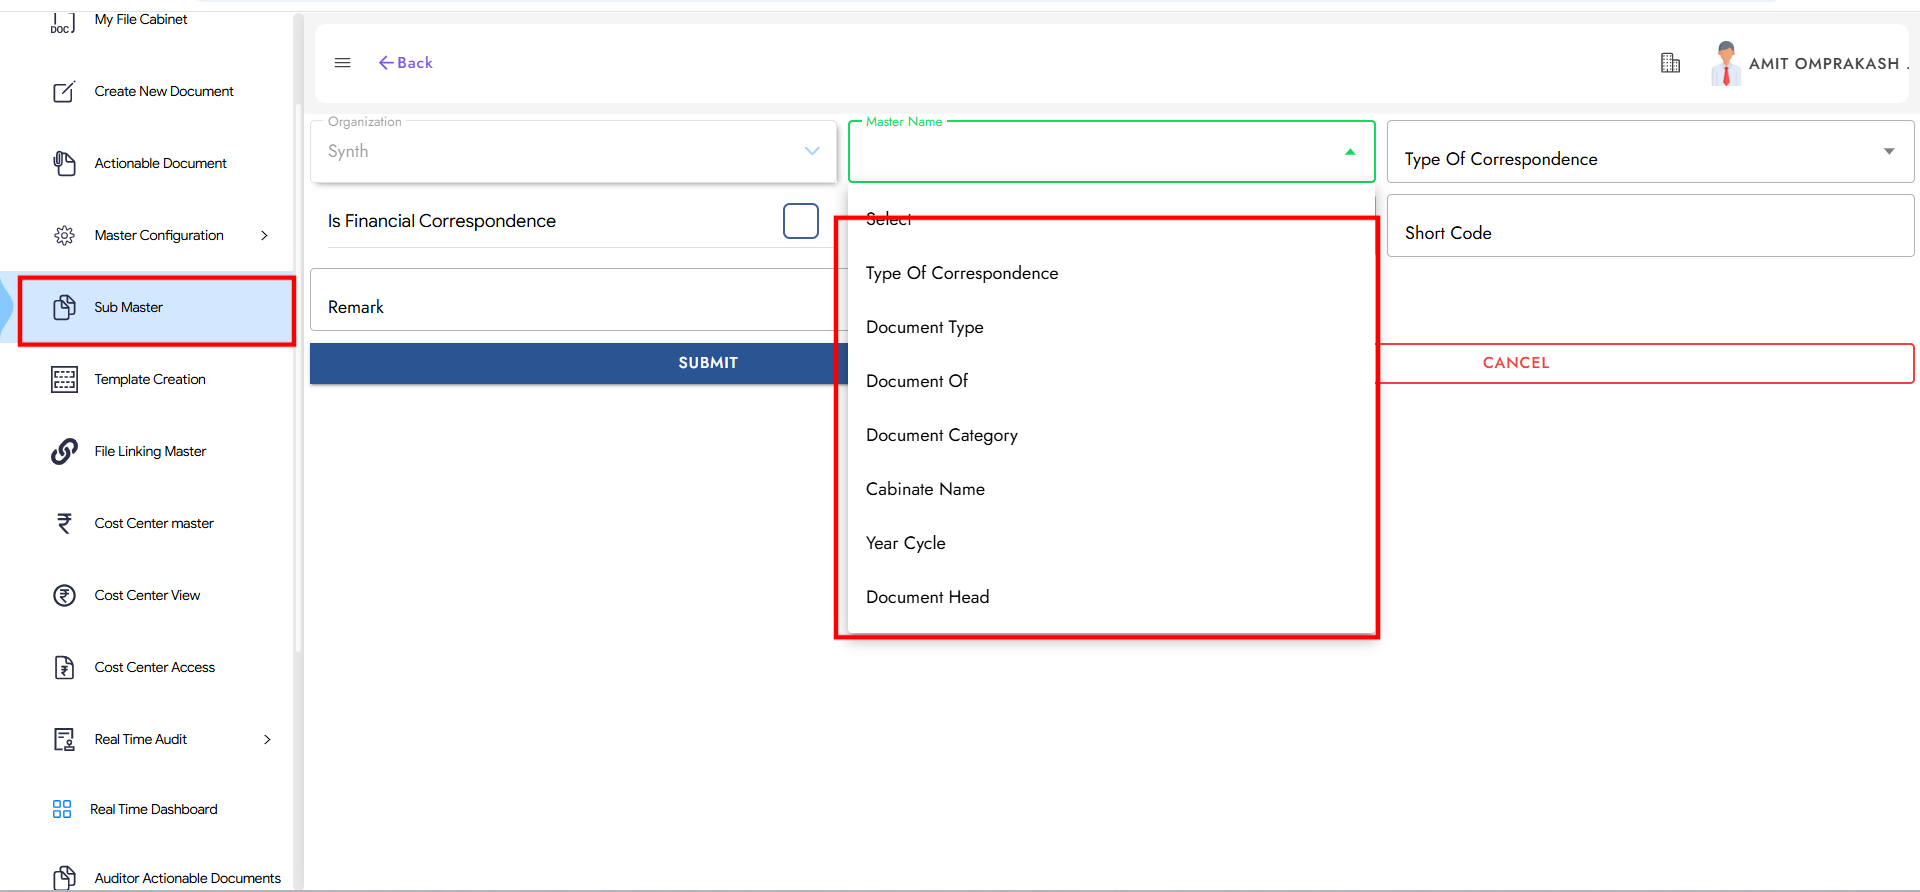Click the Template Creation icon
Image resolution: width=1920 pixels, height=892 pixels.
click(x=64, y=379)
